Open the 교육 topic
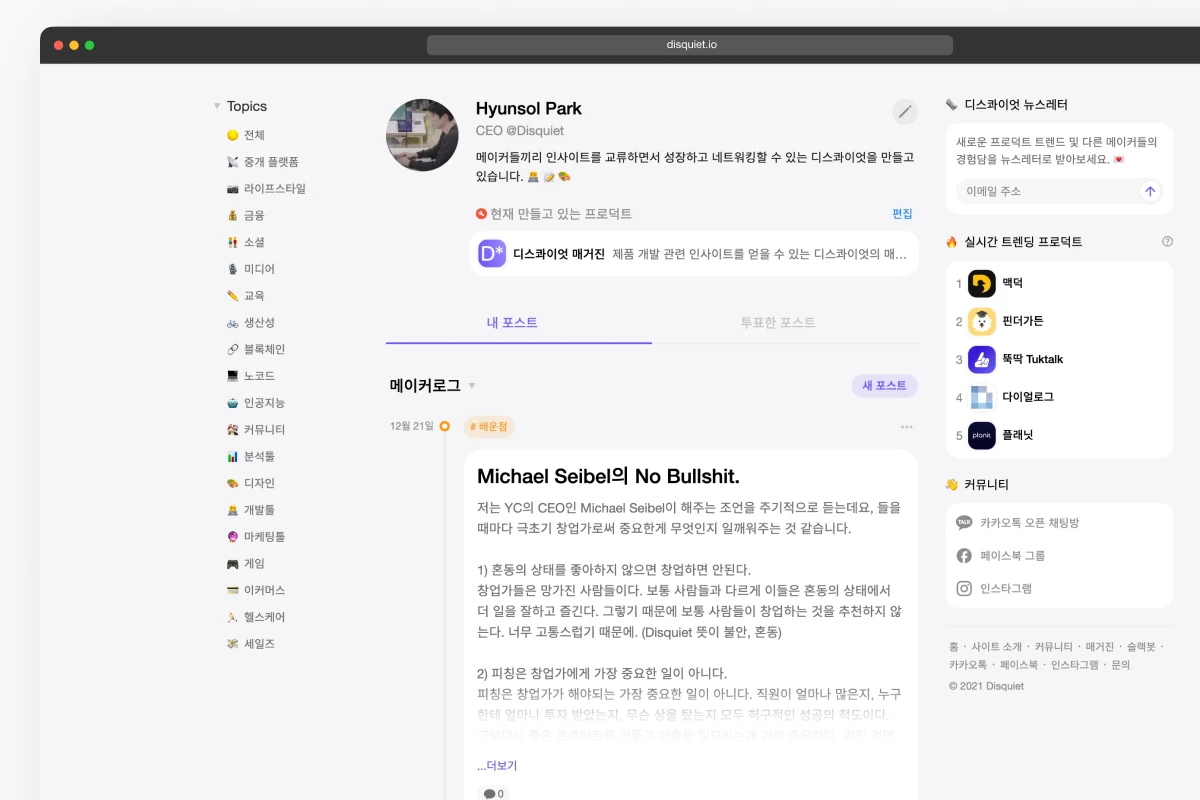The width and height of the screenshot is (1200, 800). 246,296
